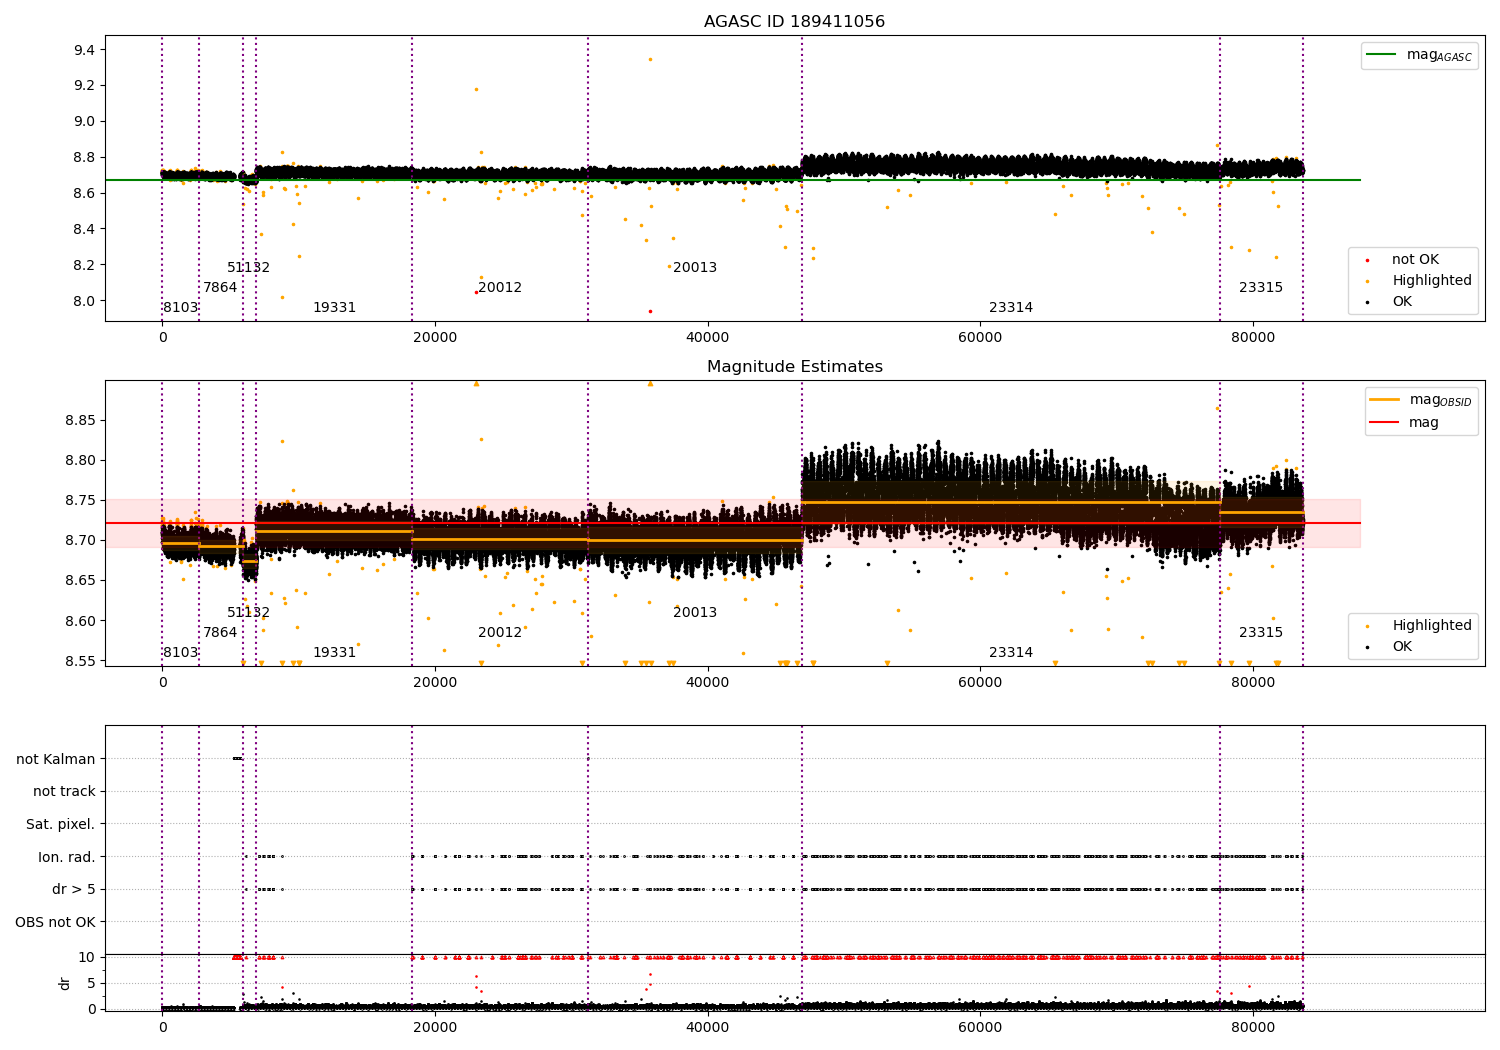Click obsid label 19331 in Magnitude Estimates plot
The height and width of the screenshot is (1050, 1500).
[x=334, y=653]
